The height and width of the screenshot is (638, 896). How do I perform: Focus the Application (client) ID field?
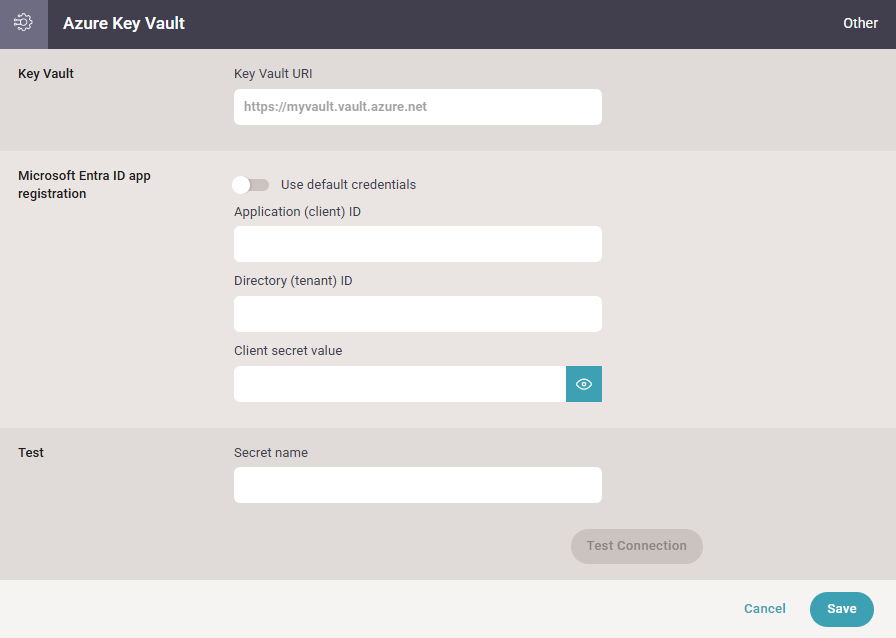tap(418, 244)
